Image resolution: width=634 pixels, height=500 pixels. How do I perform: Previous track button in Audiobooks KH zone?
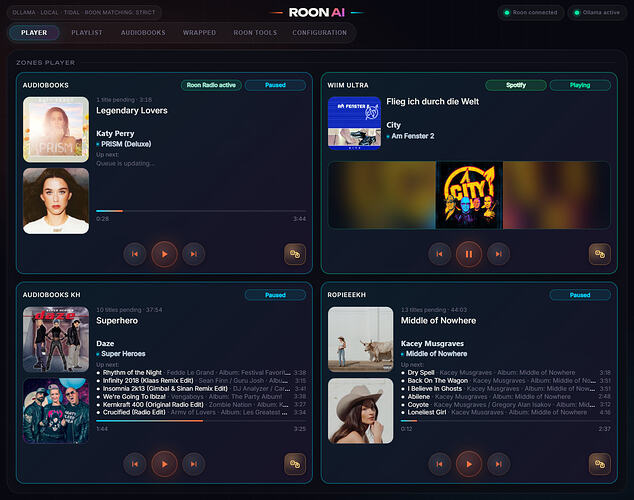click(135, 464)
